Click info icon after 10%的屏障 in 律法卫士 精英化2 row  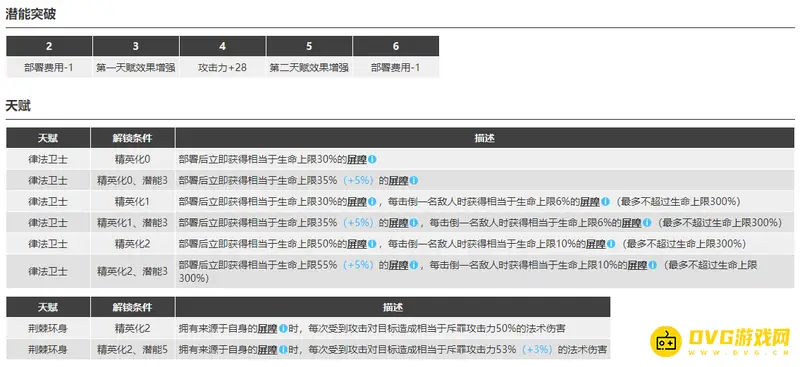click(610, 244)
